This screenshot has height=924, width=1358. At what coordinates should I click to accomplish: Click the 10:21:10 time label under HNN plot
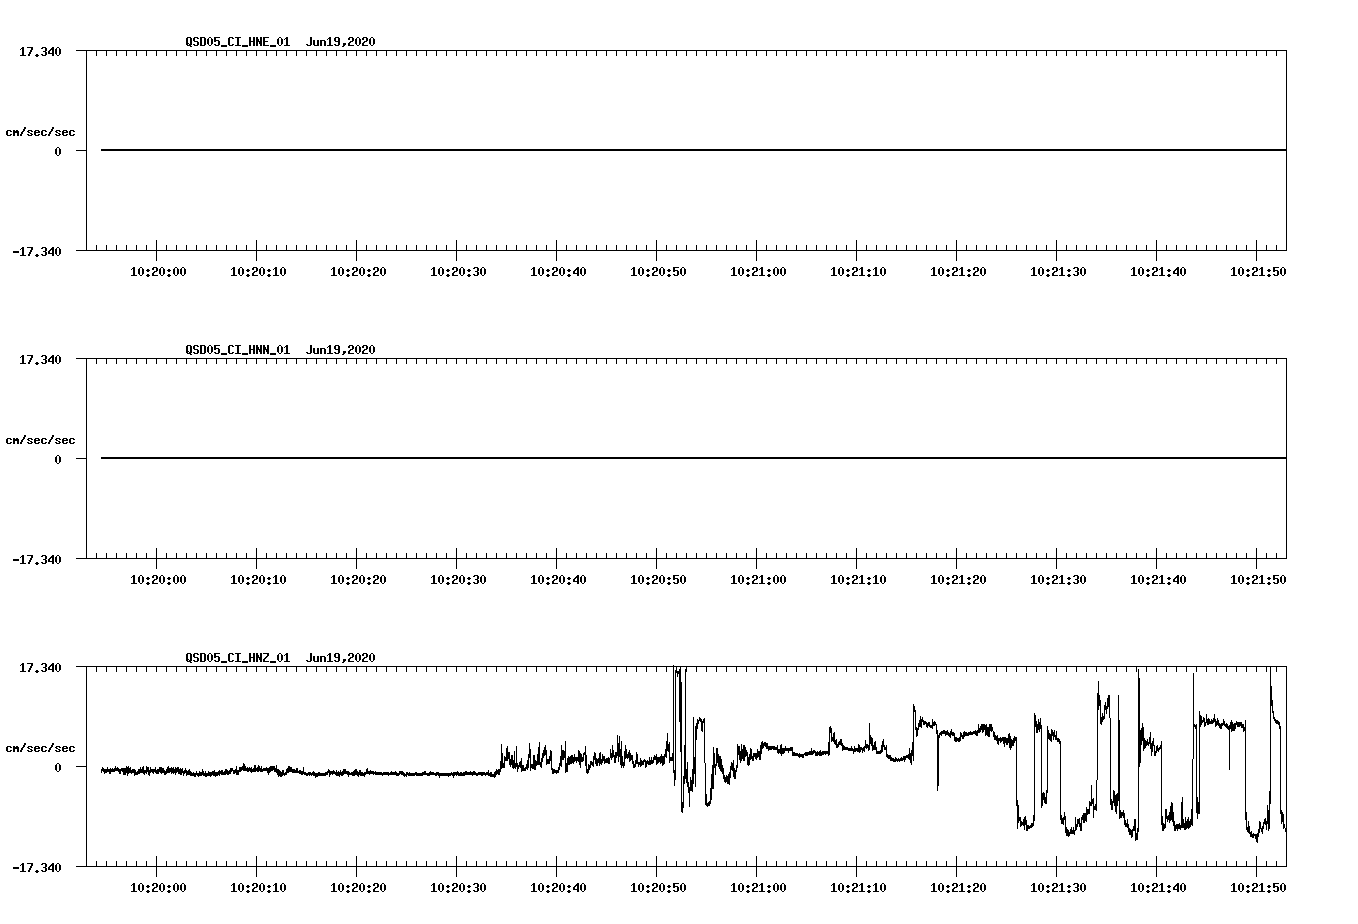(858, 580)
